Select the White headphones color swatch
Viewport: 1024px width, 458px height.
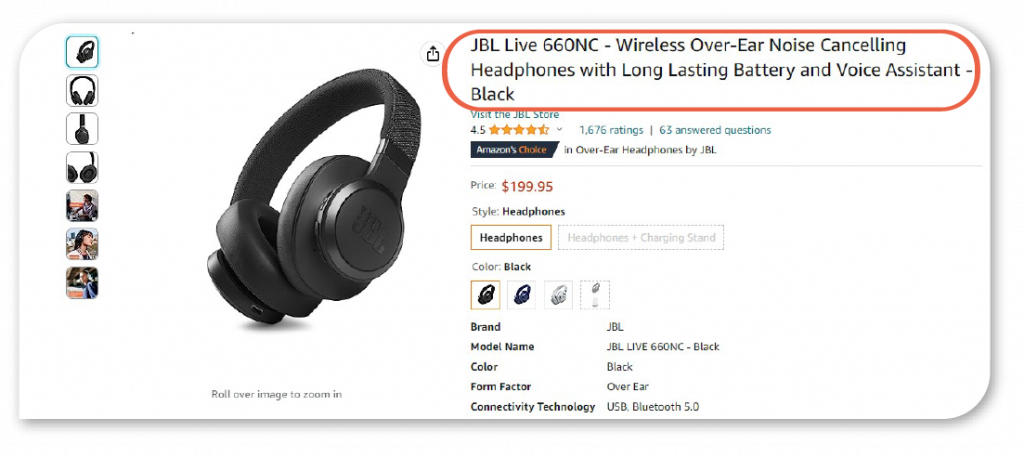[558, 295]
